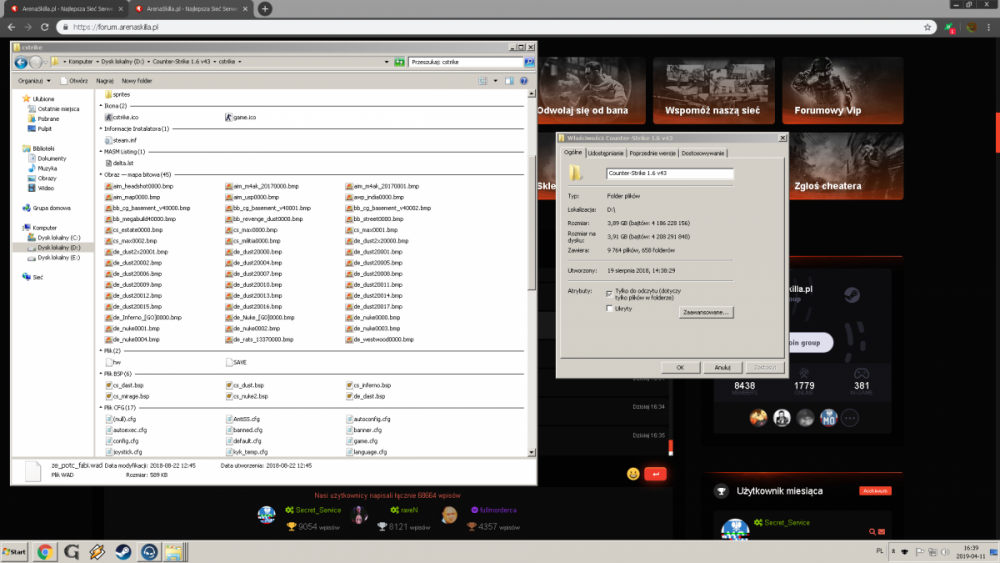This screenshot has height=563, width=1000.
Task: Open Ulubione in the navigation pane
Action: [x=43, y=99]
